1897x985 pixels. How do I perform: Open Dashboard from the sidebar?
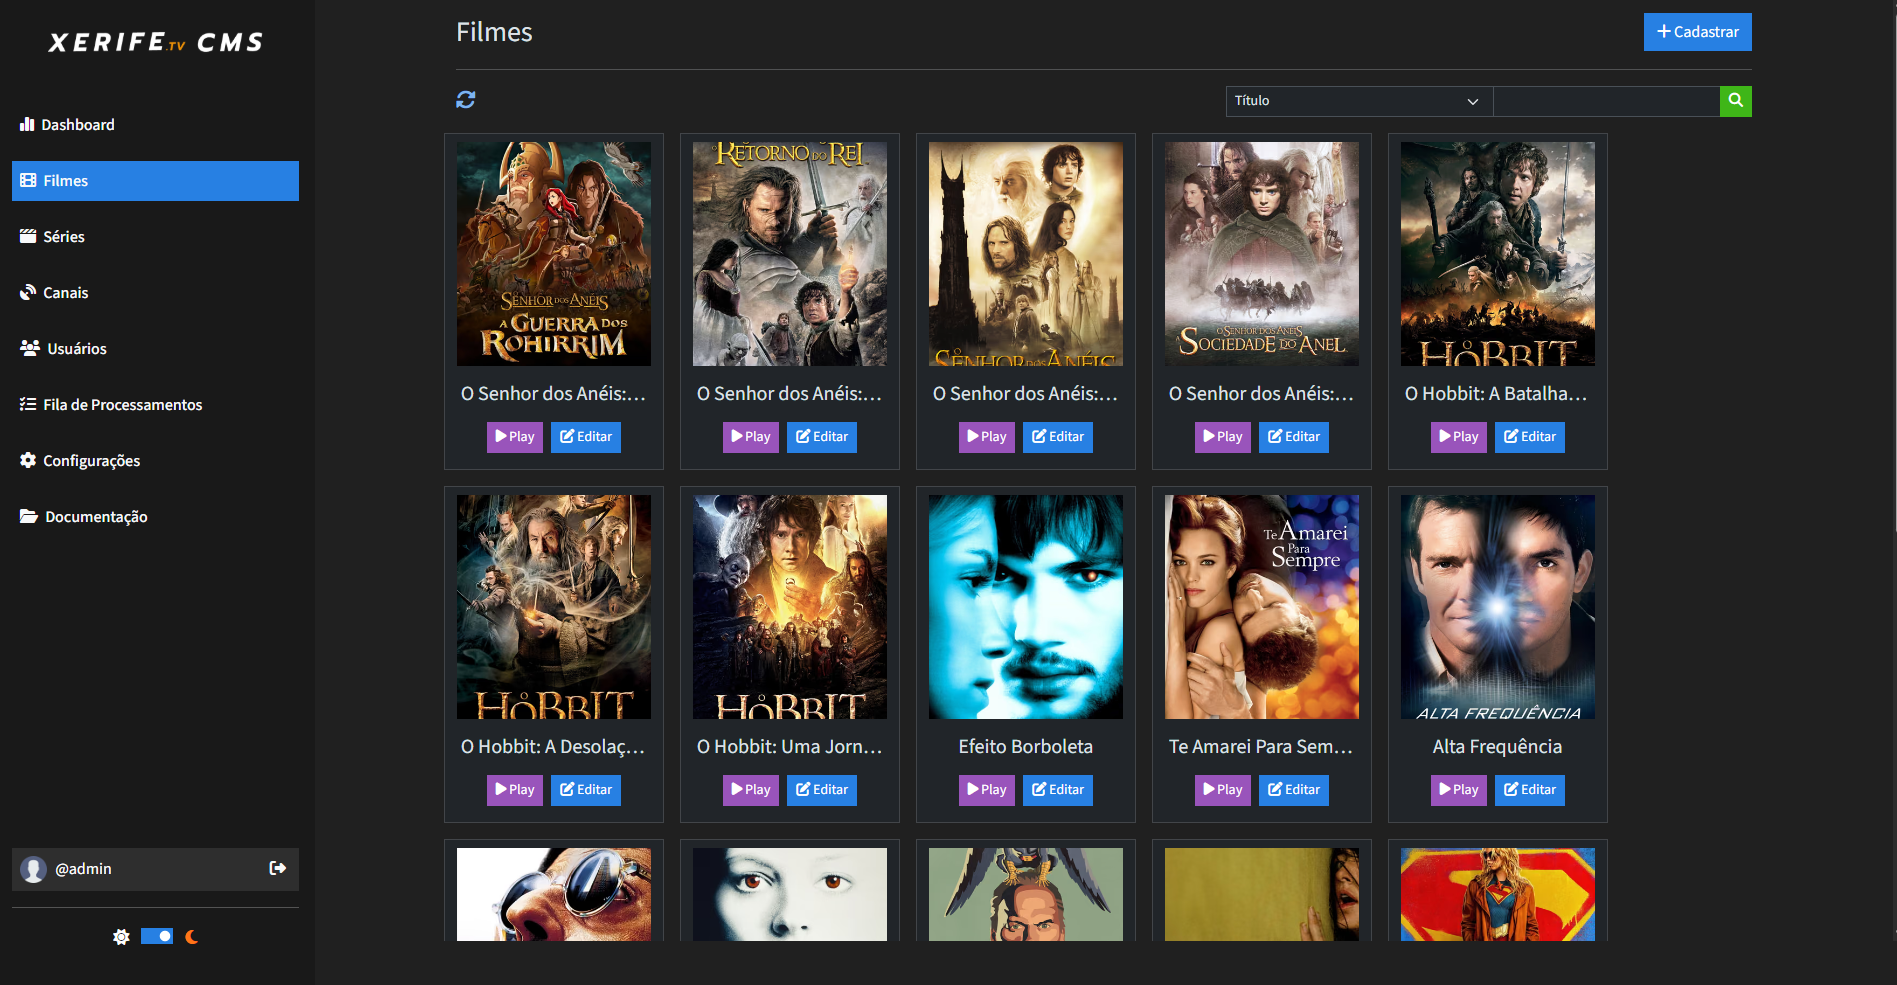tap(155, 125)
